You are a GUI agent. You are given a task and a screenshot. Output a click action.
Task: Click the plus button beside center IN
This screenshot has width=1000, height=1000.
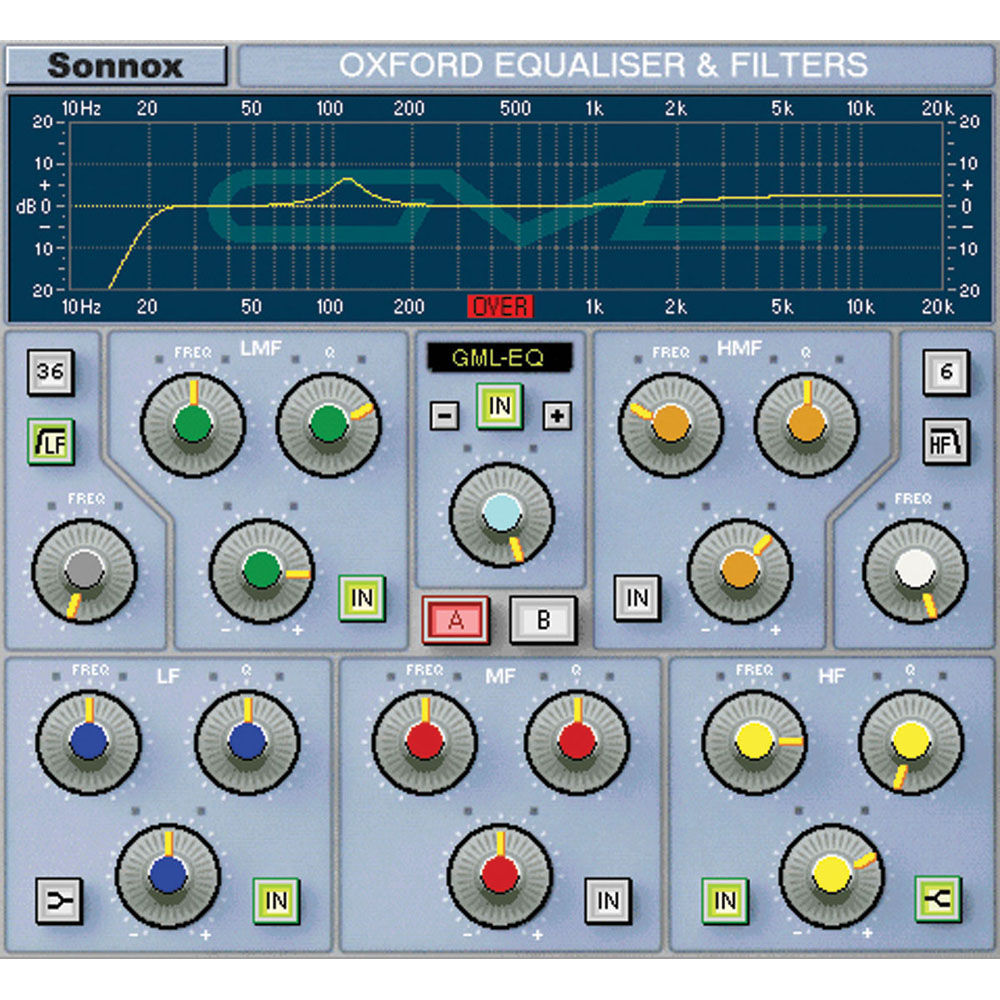557,416
